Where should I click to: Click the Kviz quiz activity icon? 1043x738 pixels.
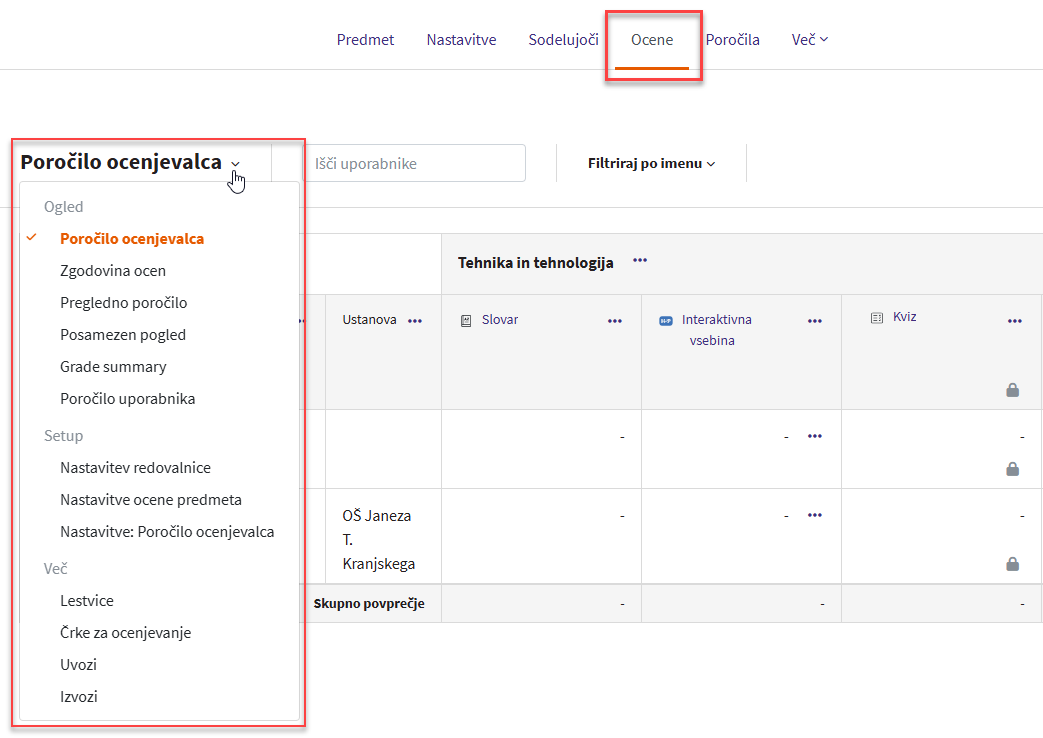(x=877, y=318)
